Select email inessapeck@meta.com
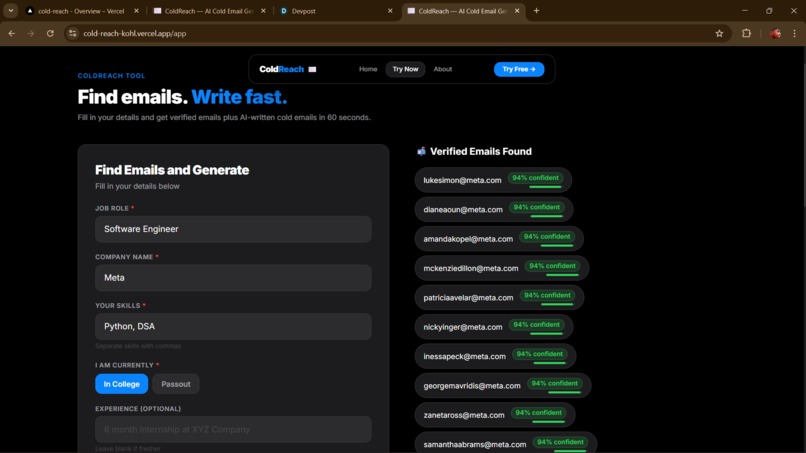806x453 pixels. 464,356
